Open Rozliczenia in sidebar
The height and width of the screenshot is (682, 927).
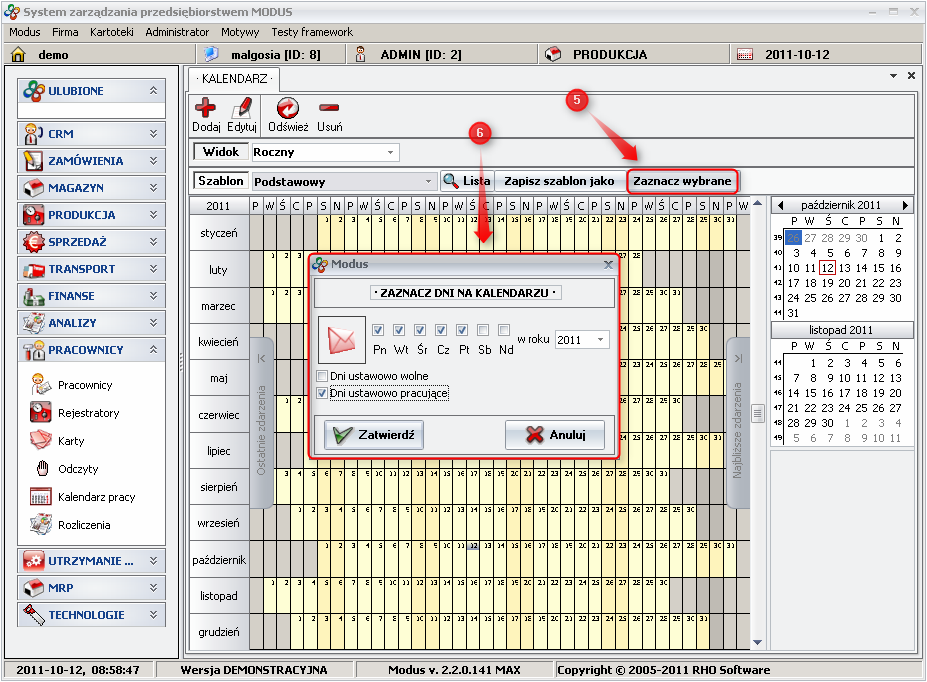tap(84, 525)
